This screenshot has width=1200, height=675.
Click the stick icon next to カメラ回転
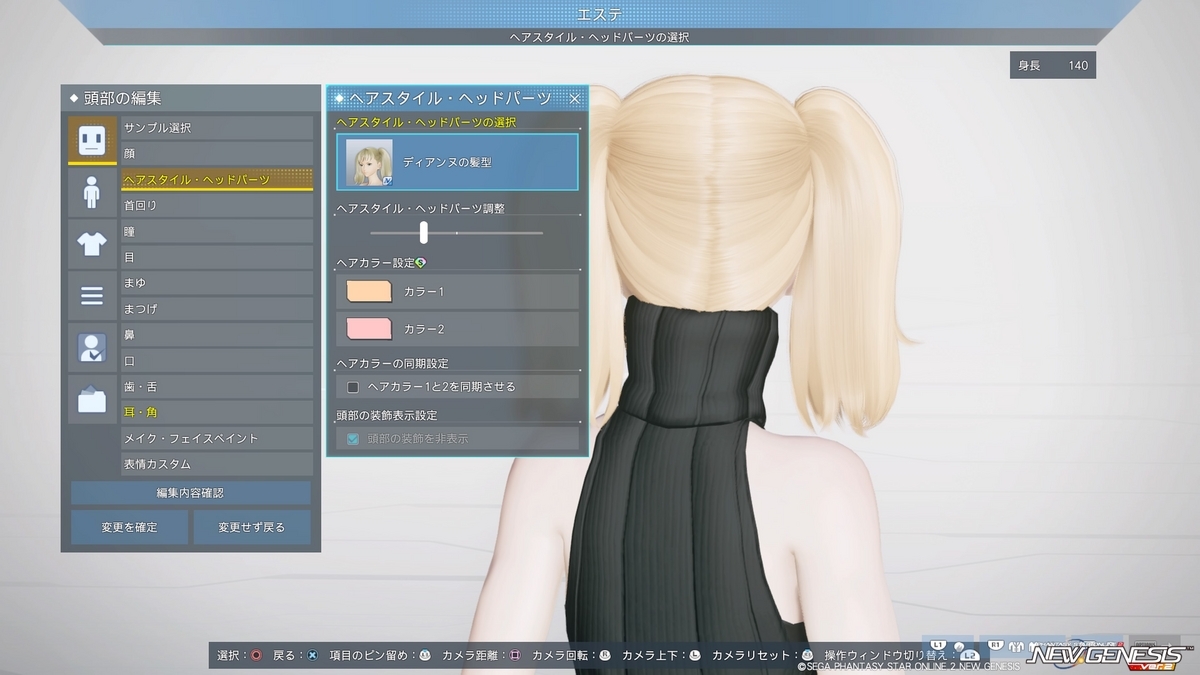click(605, 655)
